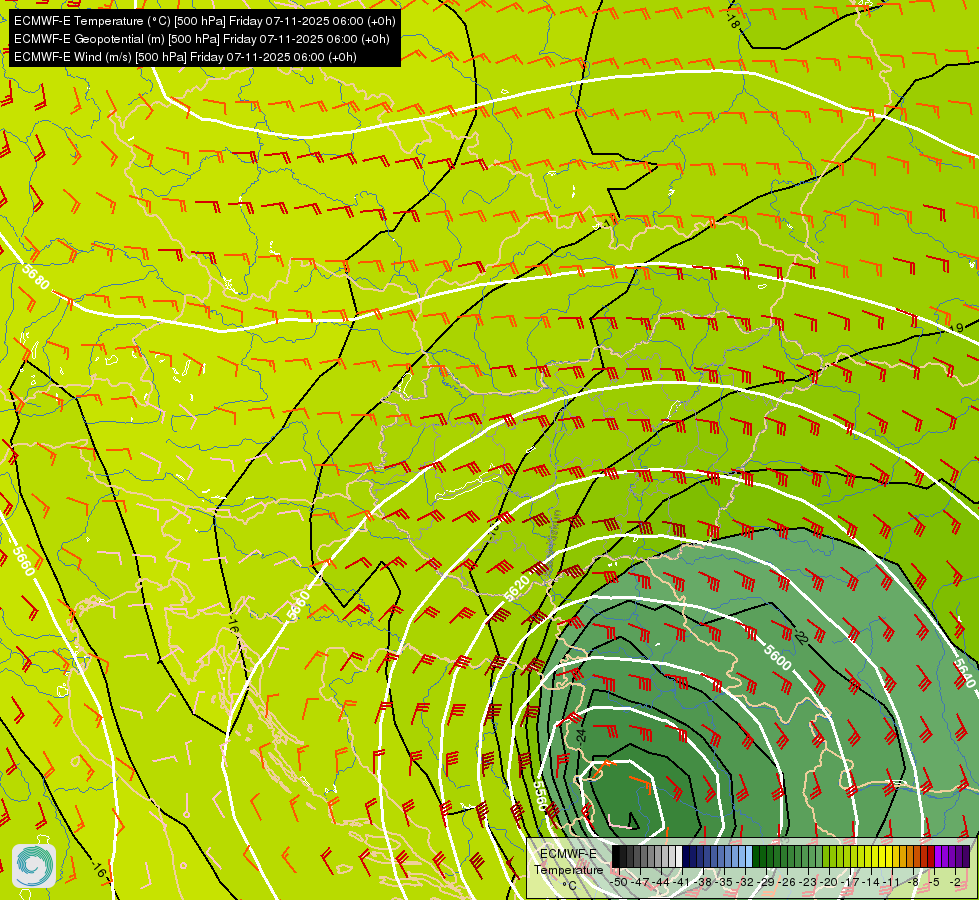Click the -5 tick label on scale

933,882
